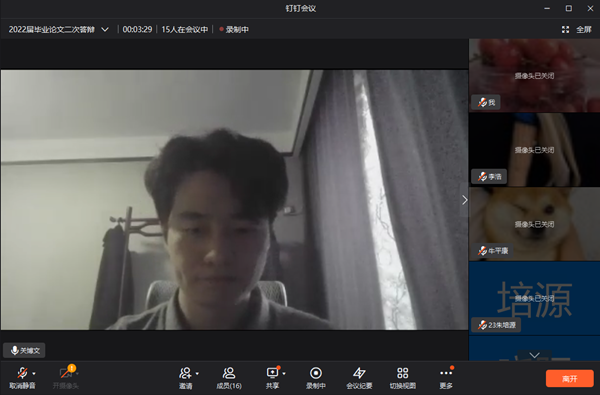
Task: Toggle the 录制中 recording button
Action: pos(316,378)
